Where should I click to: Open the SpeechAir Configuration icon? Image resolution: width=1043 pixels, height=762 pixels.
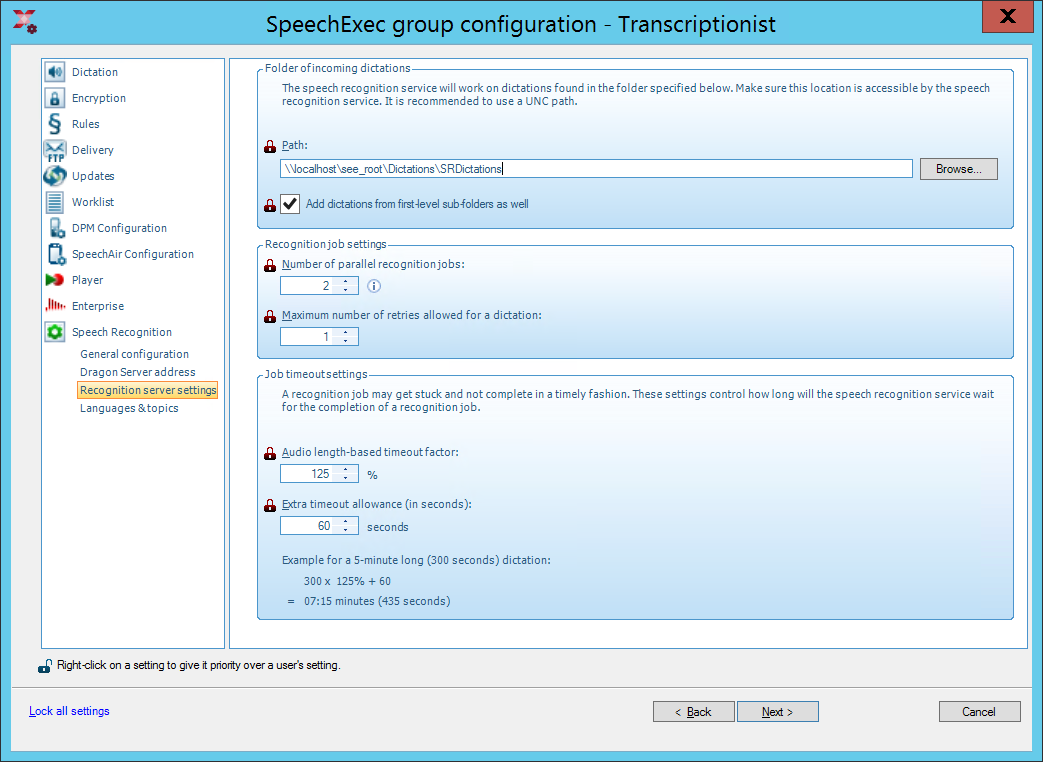[57, 254]
